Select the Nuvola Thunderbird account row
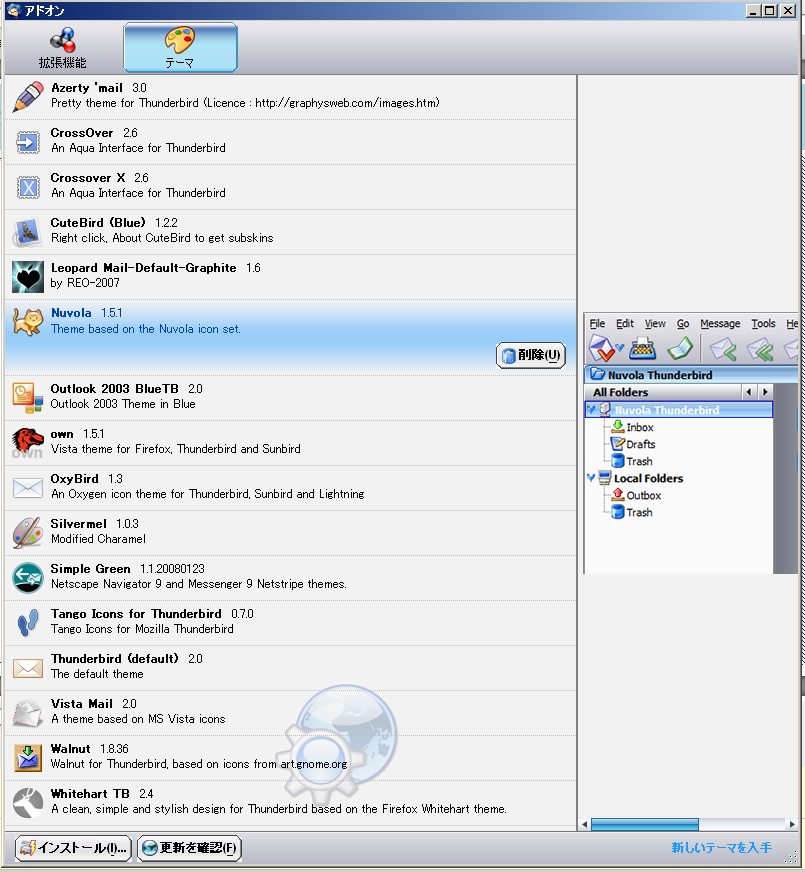Viewport: 805px width, 872px height. pyautogui.click(x=679, y=410)
